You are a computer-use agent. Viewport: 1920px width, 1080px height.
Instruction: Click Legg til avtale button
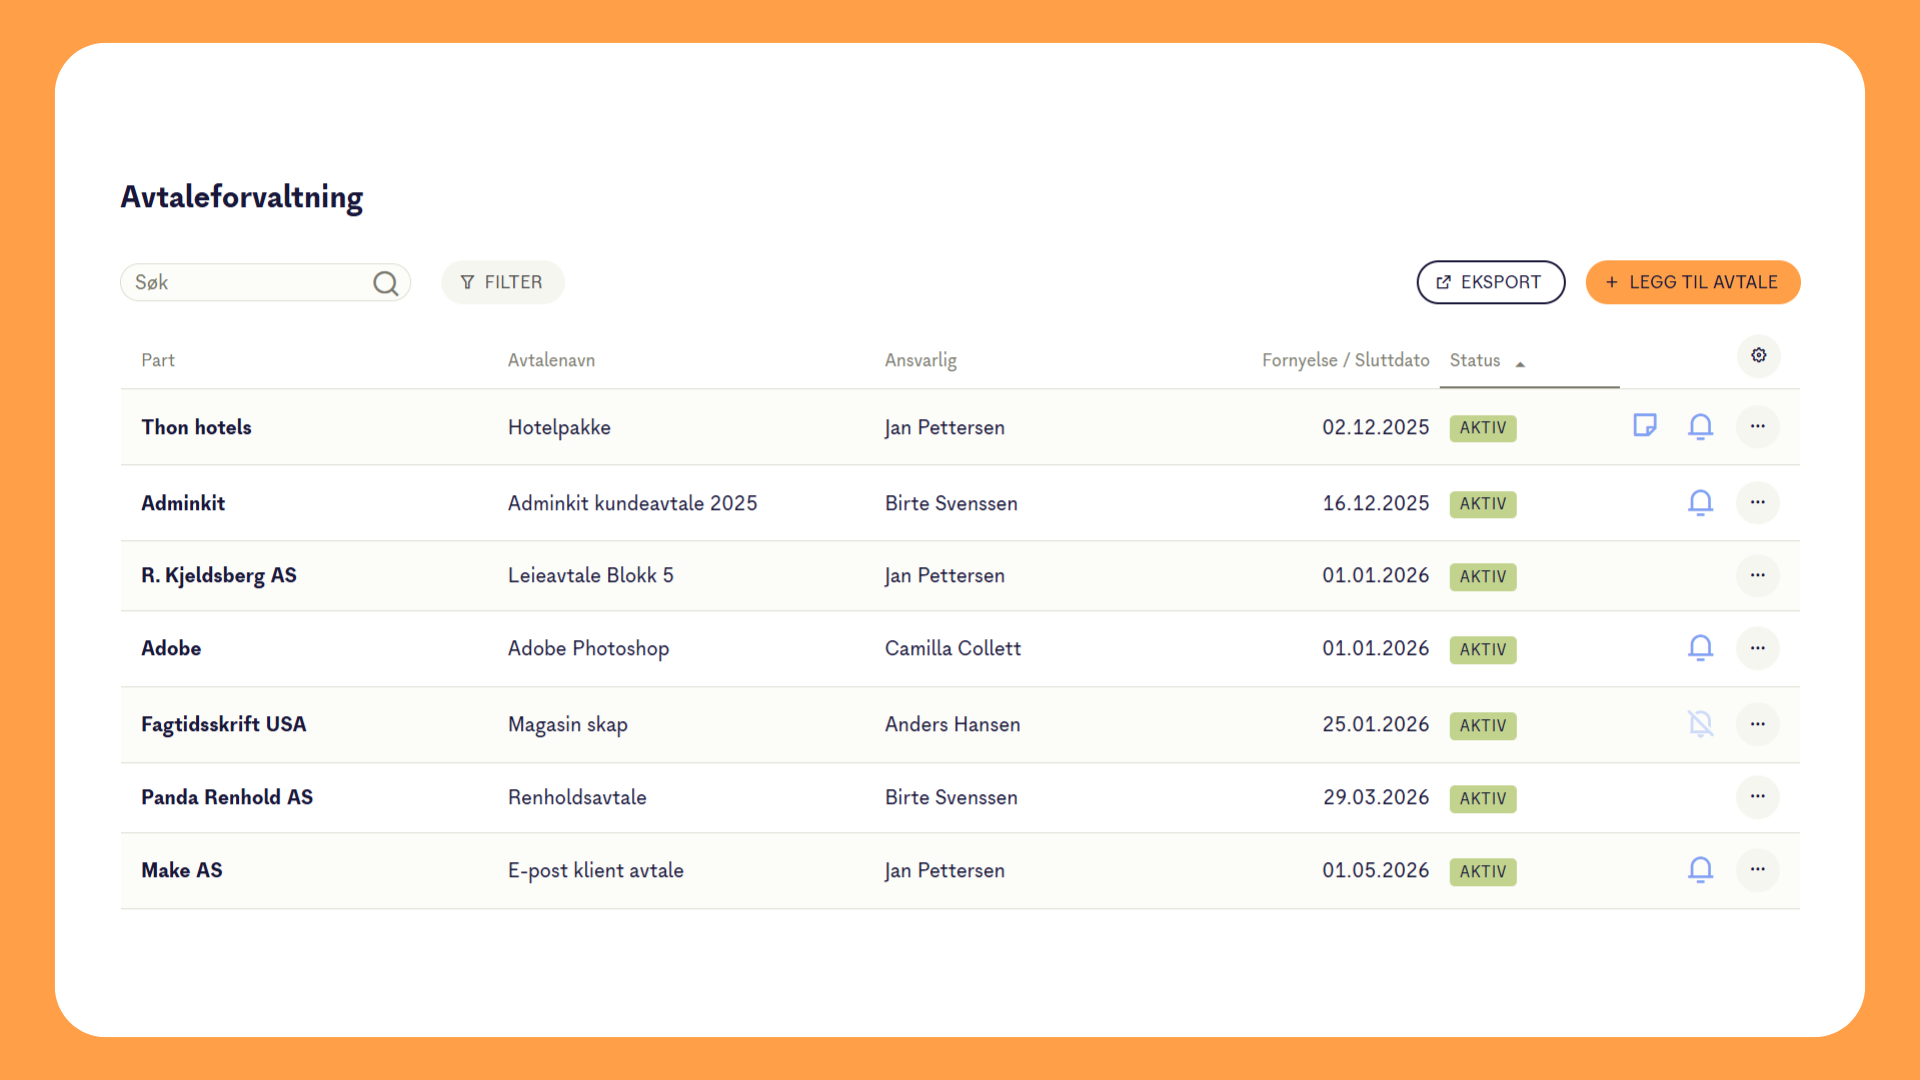pyautogui.click(x=1692, y=282)
